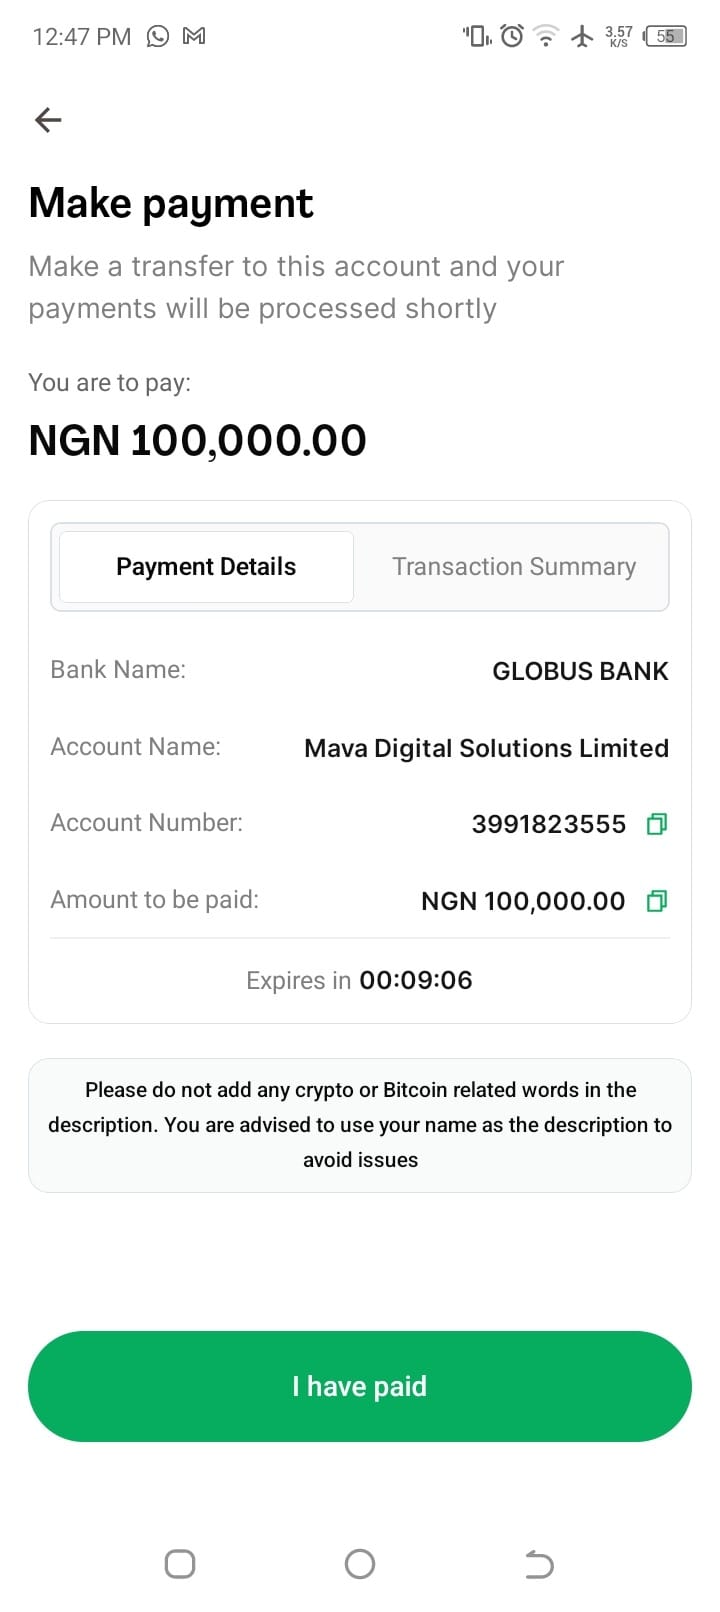Screen dimensions: 720x1612
Task: Copy the account number 3991823555
Action: (x=656, y=824)
